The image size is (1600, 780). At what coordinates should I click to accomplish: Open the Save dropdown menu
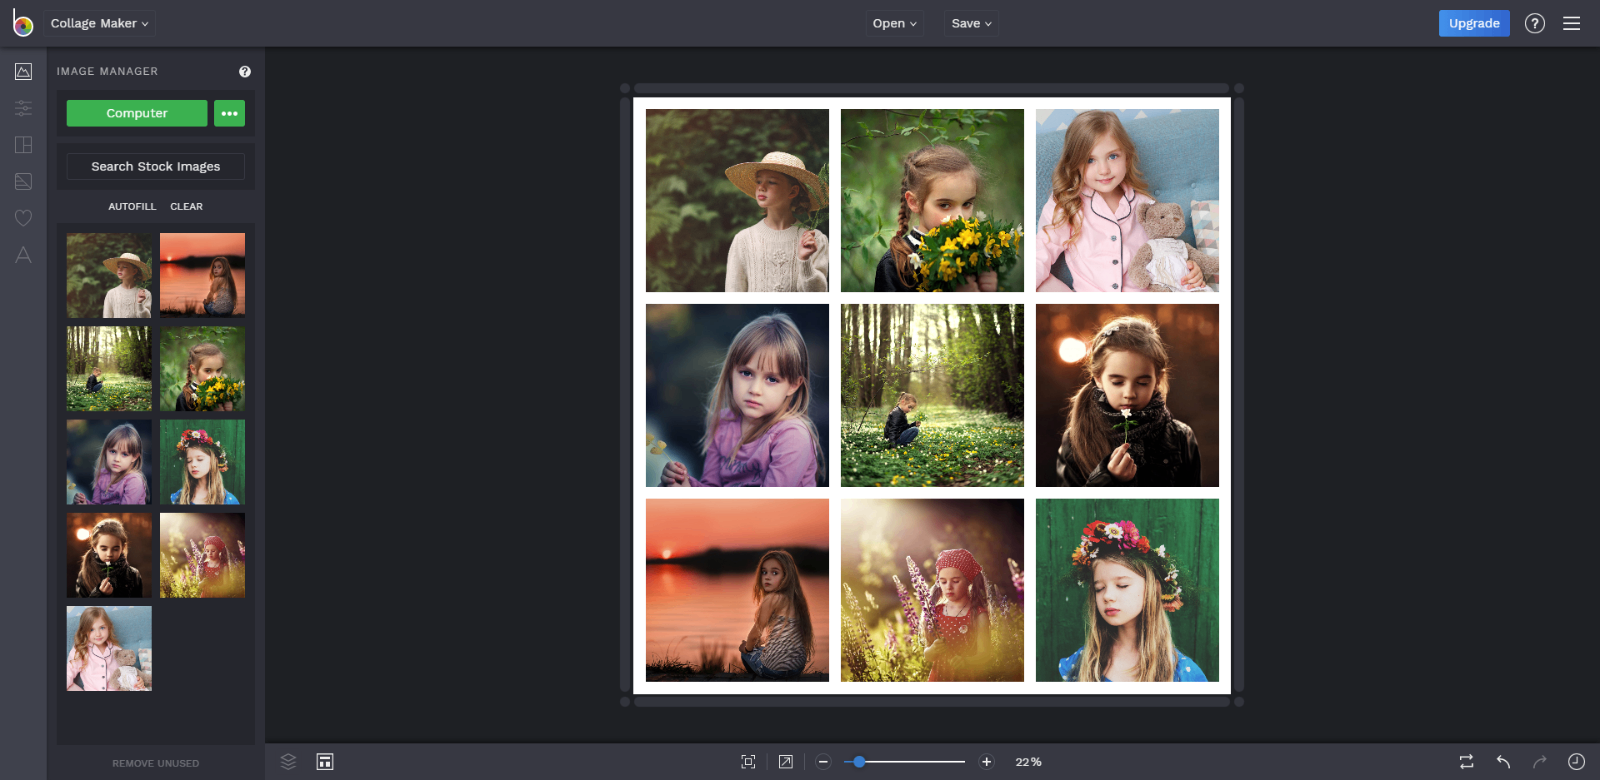tap(971, 23)
